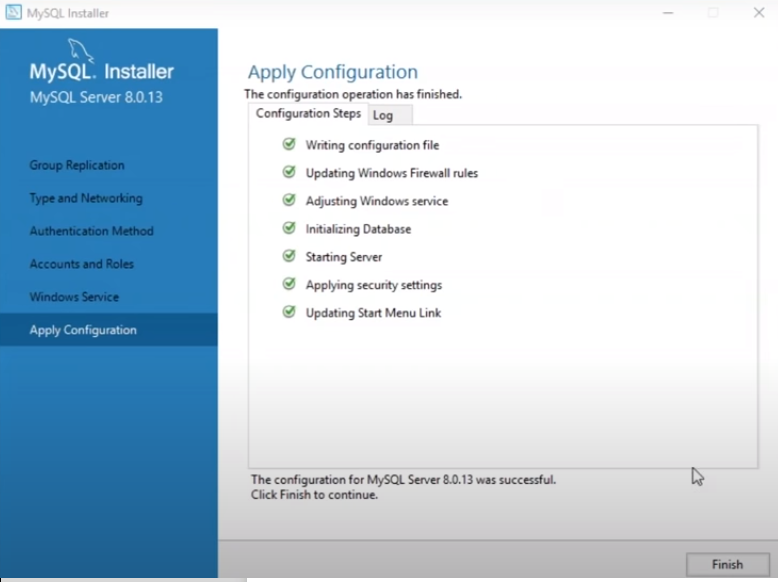Open the Windows Service step
Screen dimensions: 778x582
click(x=74, y=297)
